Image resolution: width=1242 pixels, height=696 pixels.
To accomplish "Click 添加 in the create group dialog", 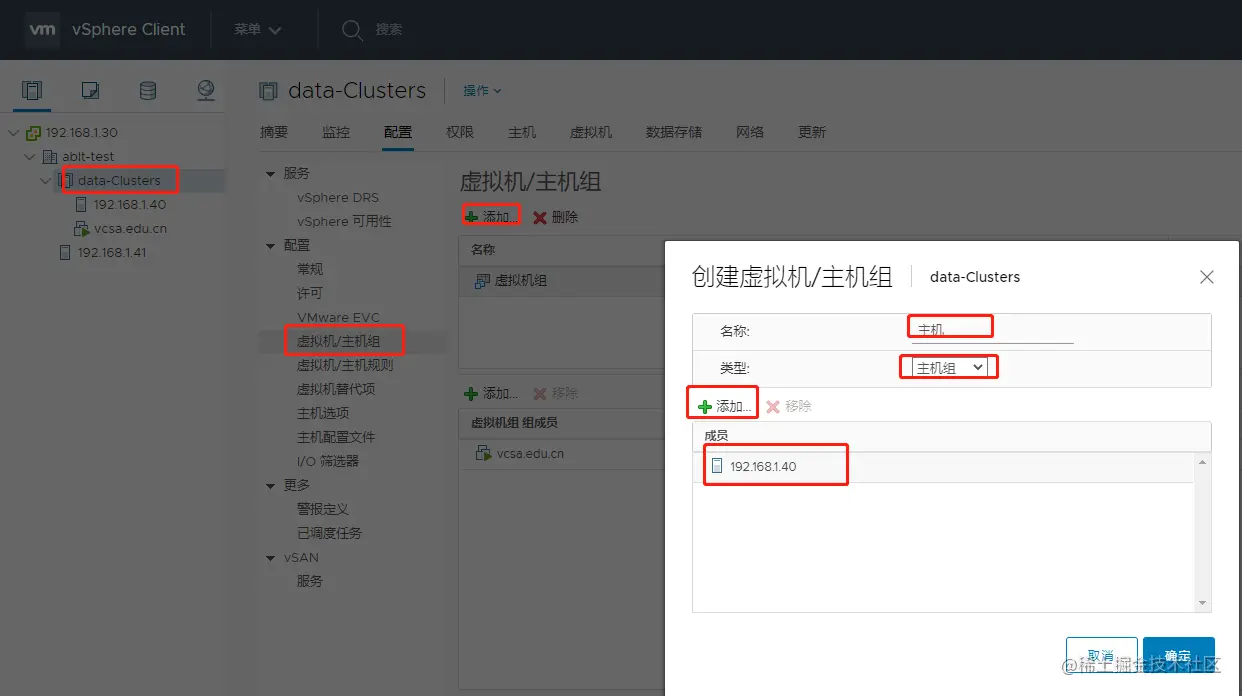I will click(x=725, y=407).
